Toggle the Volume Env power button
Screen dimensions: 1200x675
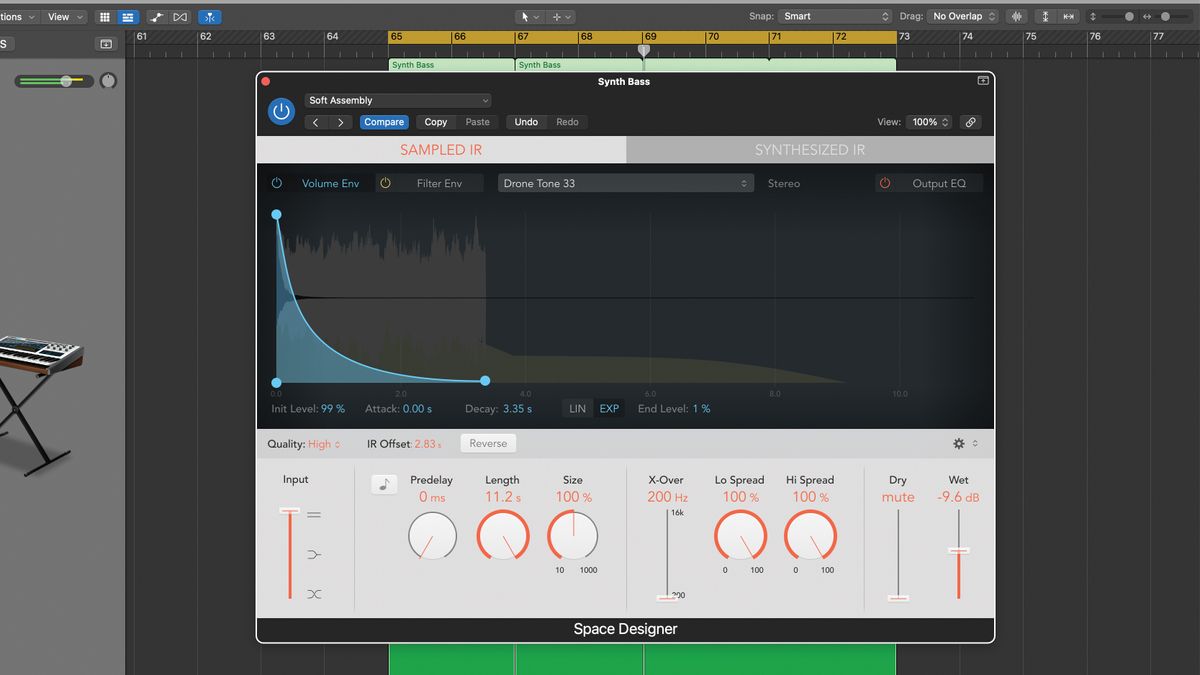[x=277, y=183]
